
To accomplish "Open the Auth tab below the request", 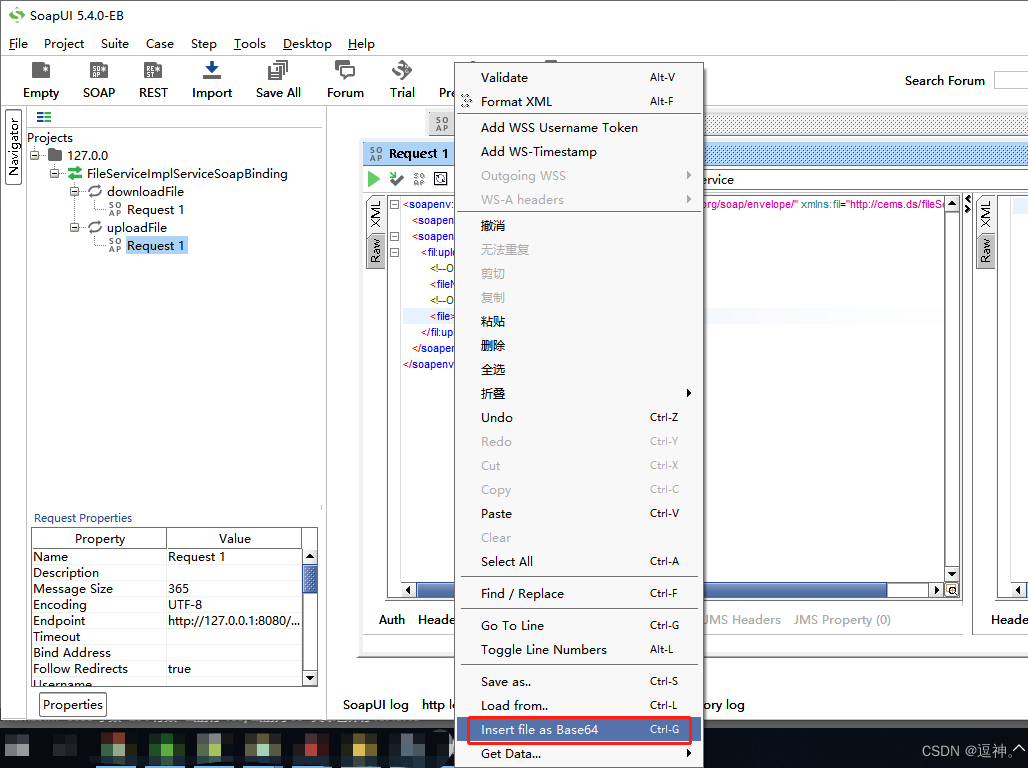I will 391,619.
